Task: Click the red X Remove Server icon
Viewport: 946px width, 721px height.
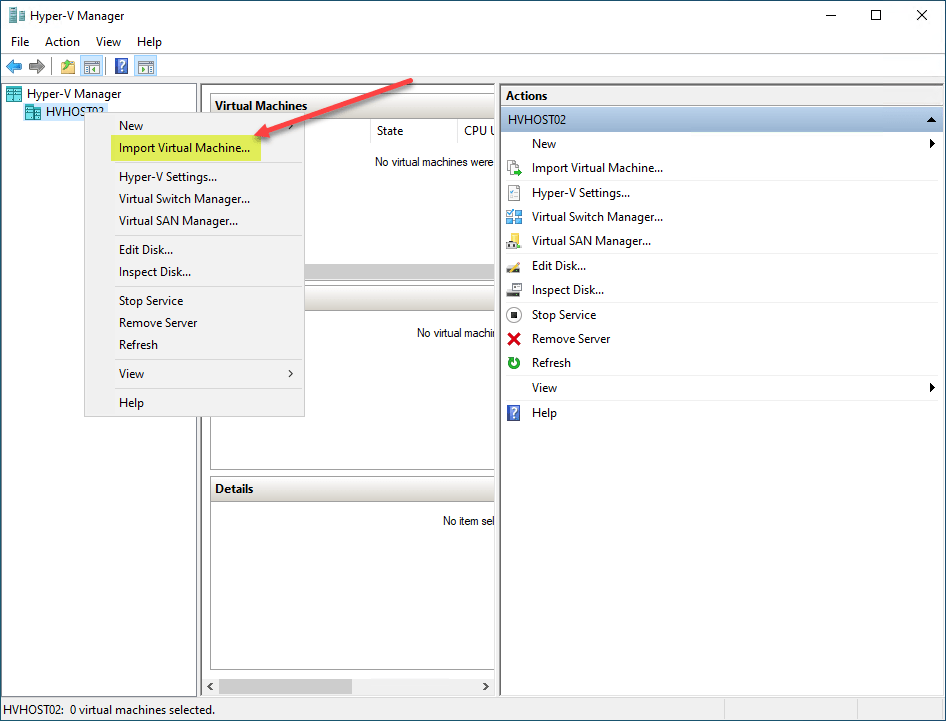Action: click(513, 339)
